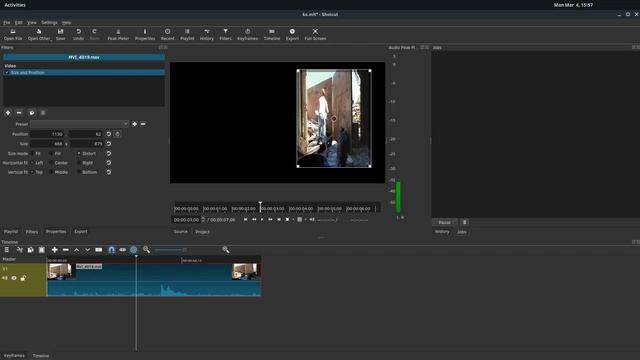This screenshot has width=640, height=360.
Task: Switch to the Project player tab
Action: coord(202,231)
